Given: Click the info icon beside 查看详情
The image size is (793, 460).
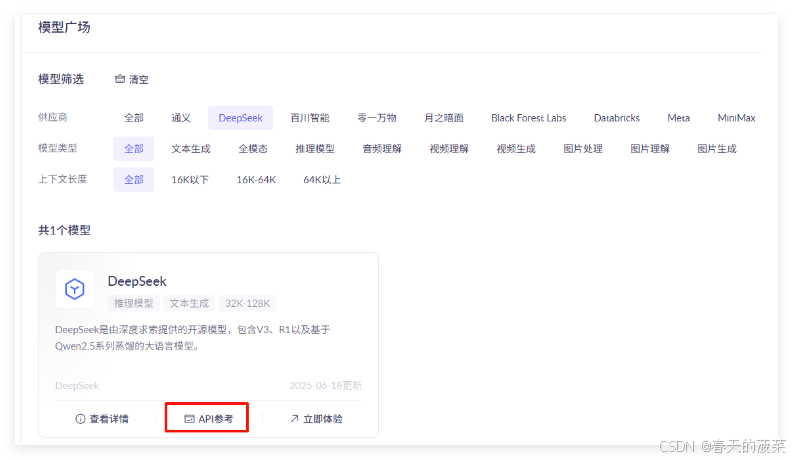Looking at the screenshot, I should pyautogui.click(x=80, y=419).
